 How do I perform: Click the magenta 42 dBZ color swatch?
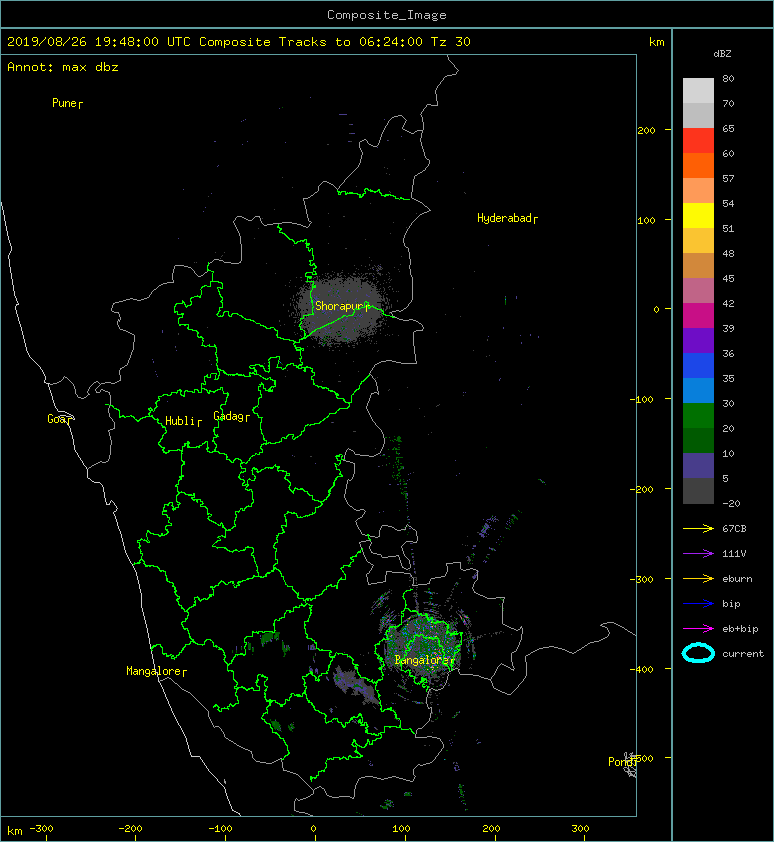[698, 316]
